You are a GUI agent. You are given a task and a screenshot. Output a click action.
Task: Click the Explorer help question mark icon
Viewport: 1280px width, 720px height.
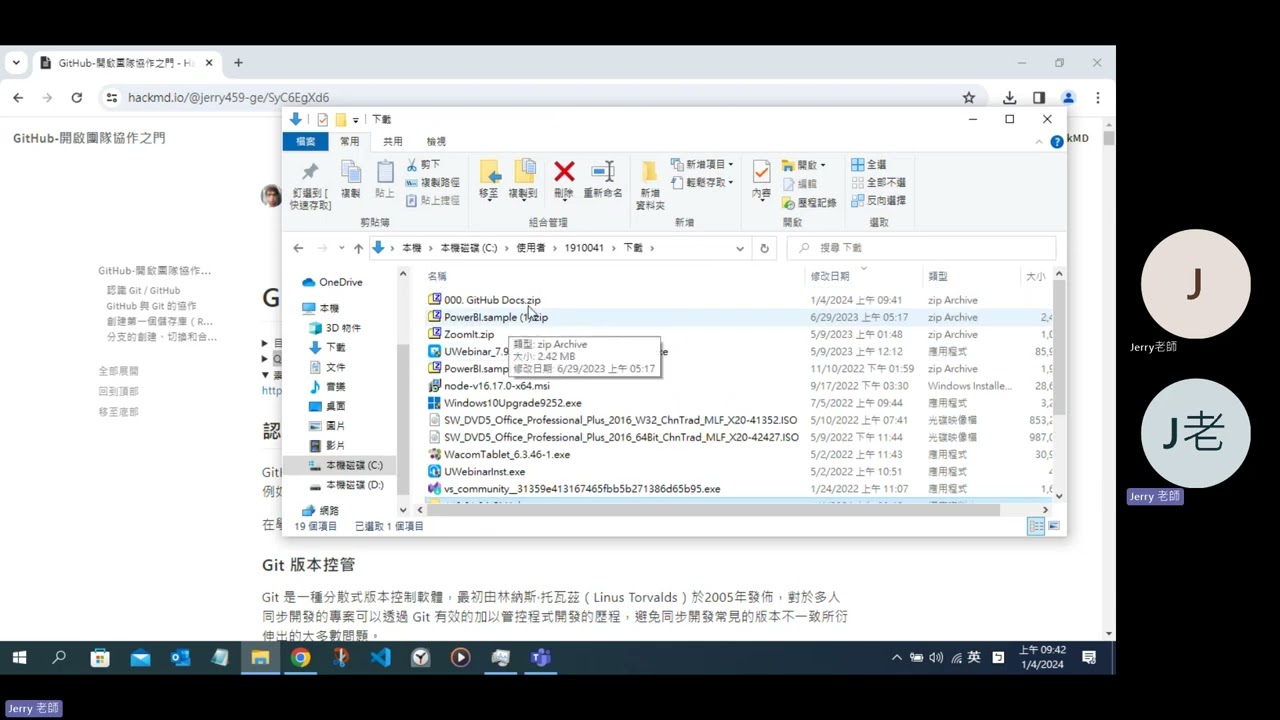click(x=1057, y=142)
